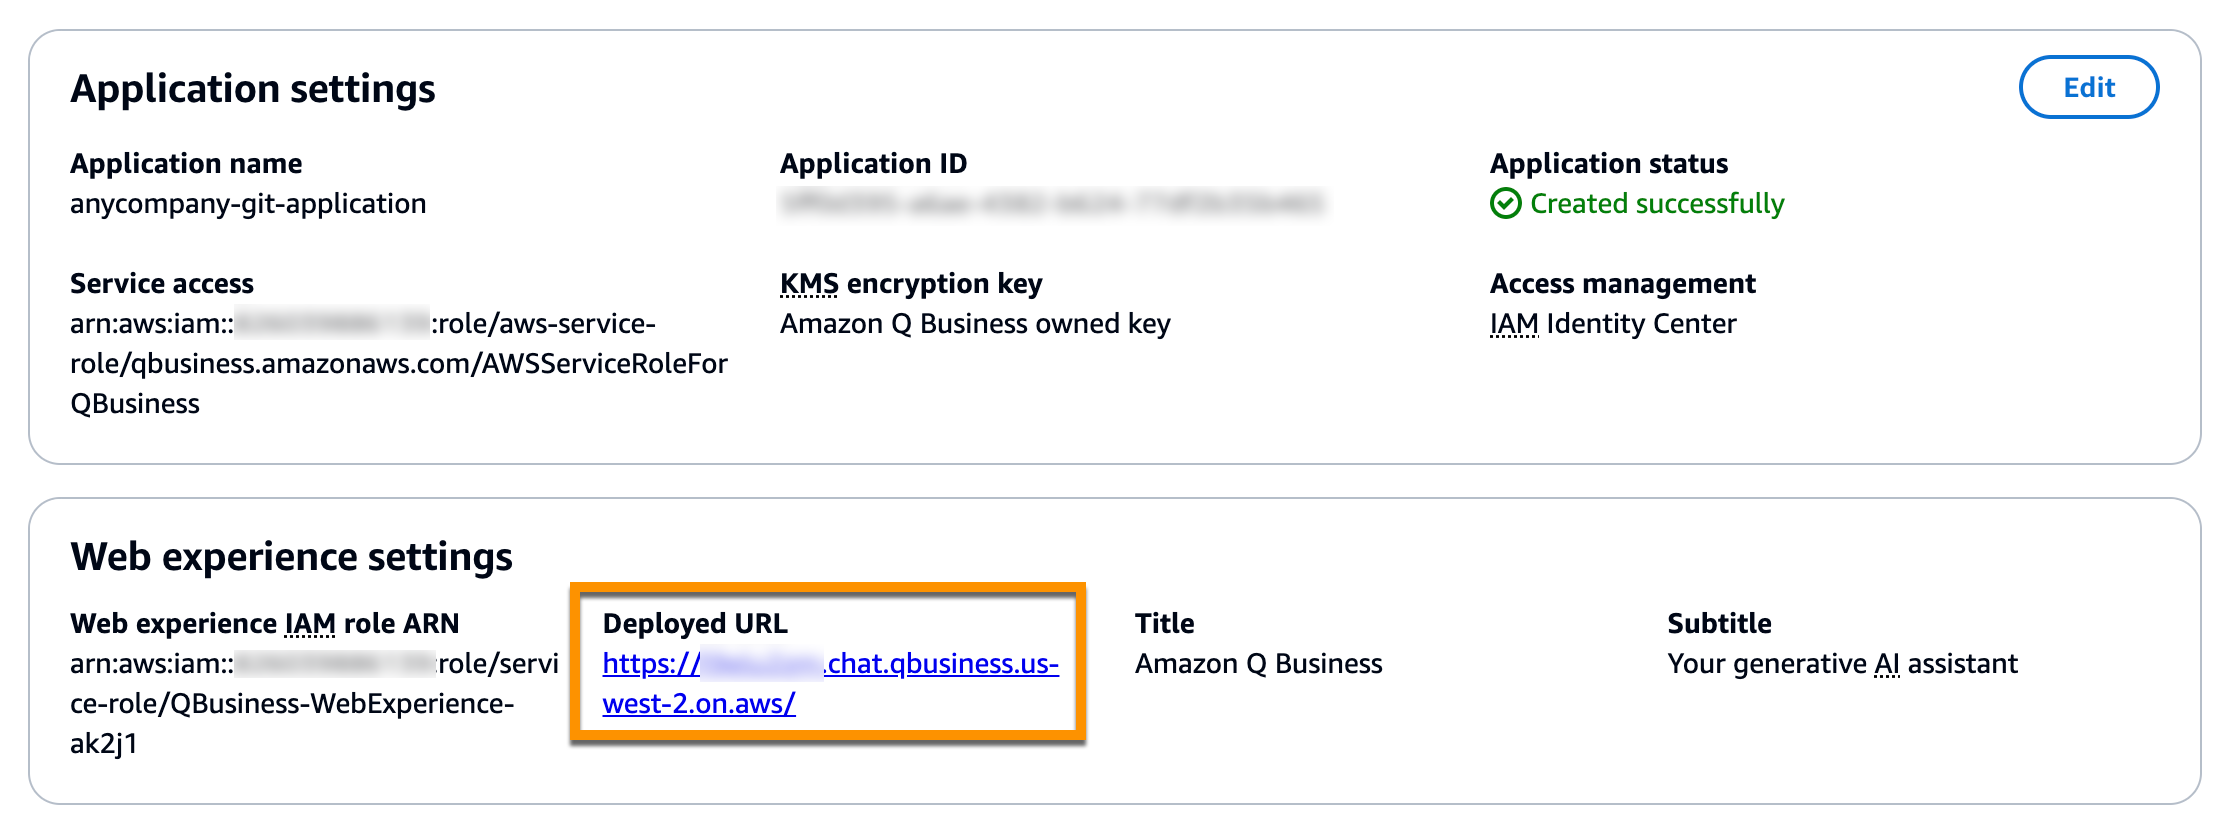Click the Application status field label
Viewport: 2226px width, 822px height.
pyautogui.click(x=1608, y=163)
